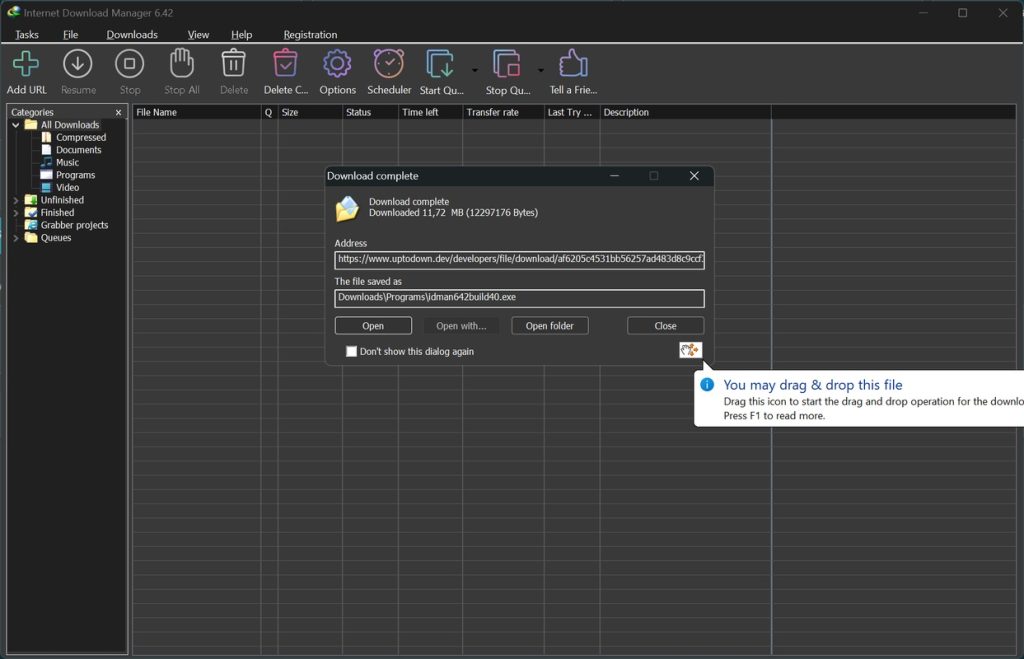Click the Open folder button

pyautogui.click(x=550, y=325)
